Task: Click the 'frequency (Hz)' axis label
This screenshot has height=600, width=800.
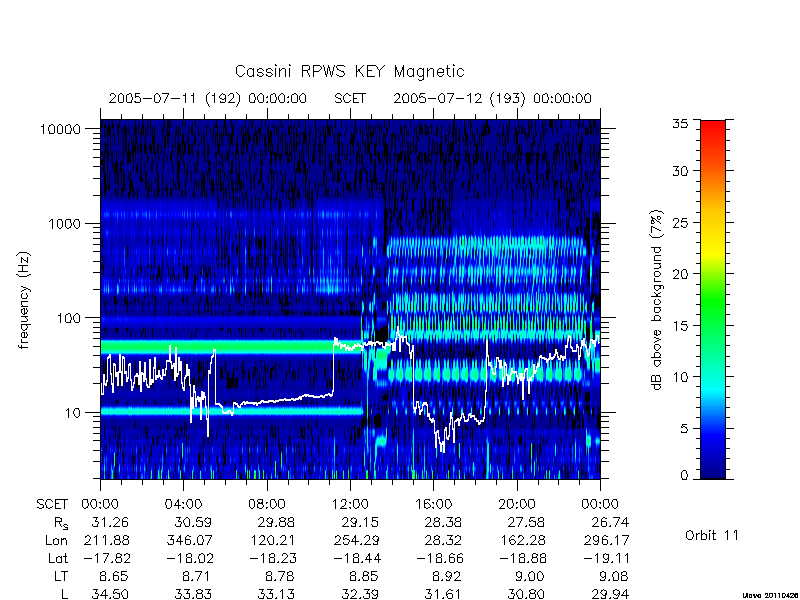Action: pyautogui.click(x=23, y=300)
